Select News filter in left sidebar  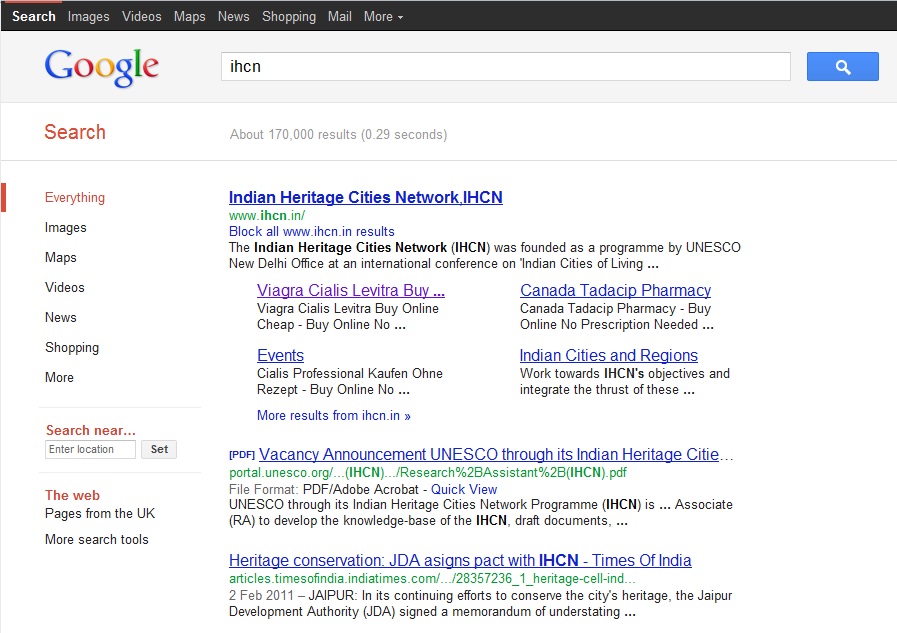click(61, 317)
